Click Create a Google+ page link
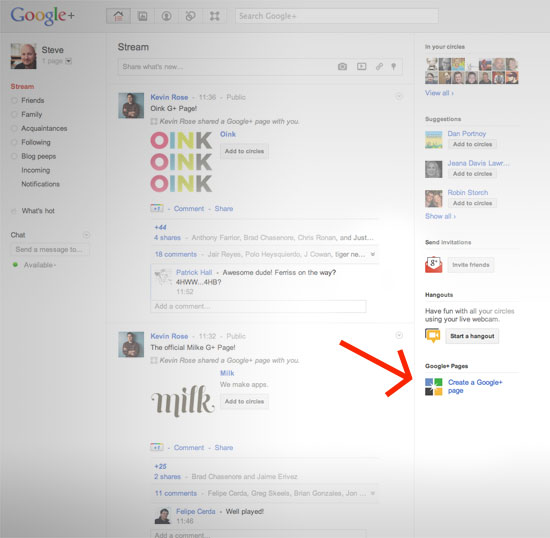The width and height of the screenshot is (550, 538). tap(475, 386)
